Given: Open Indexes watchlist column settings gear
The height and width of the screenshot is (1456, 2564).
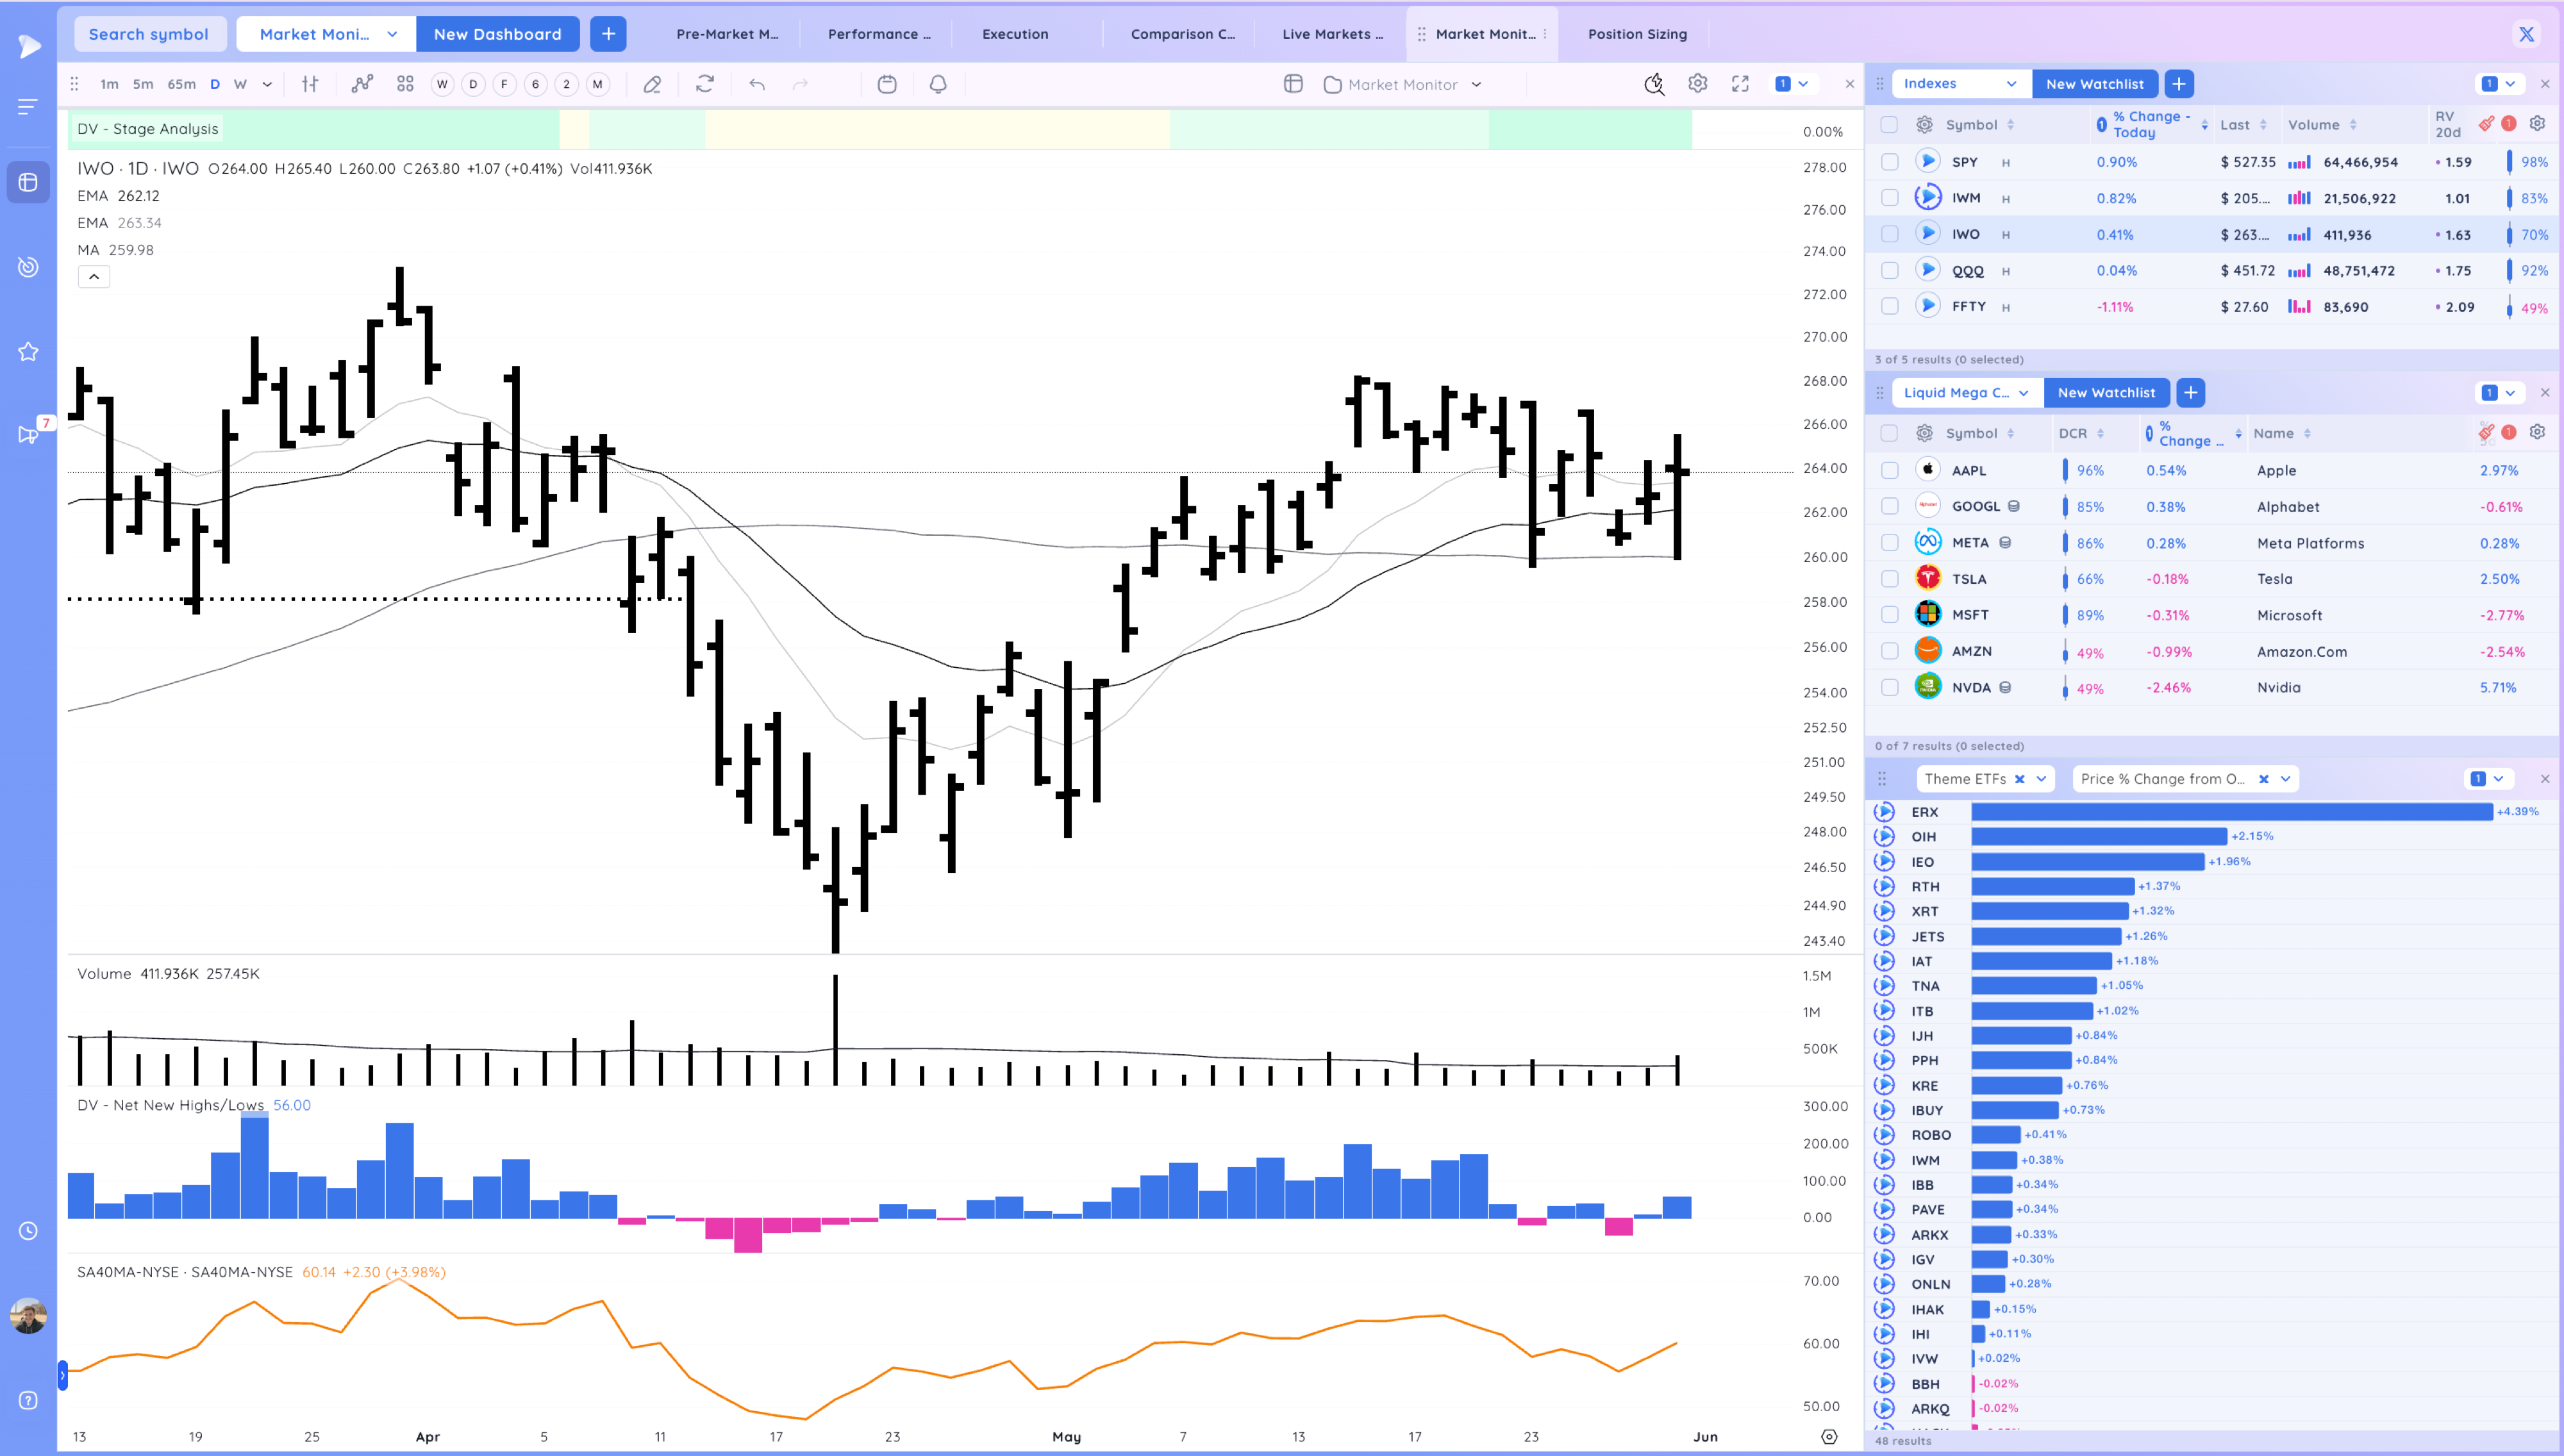Looking at the screenshot, I should (2537, 123).
